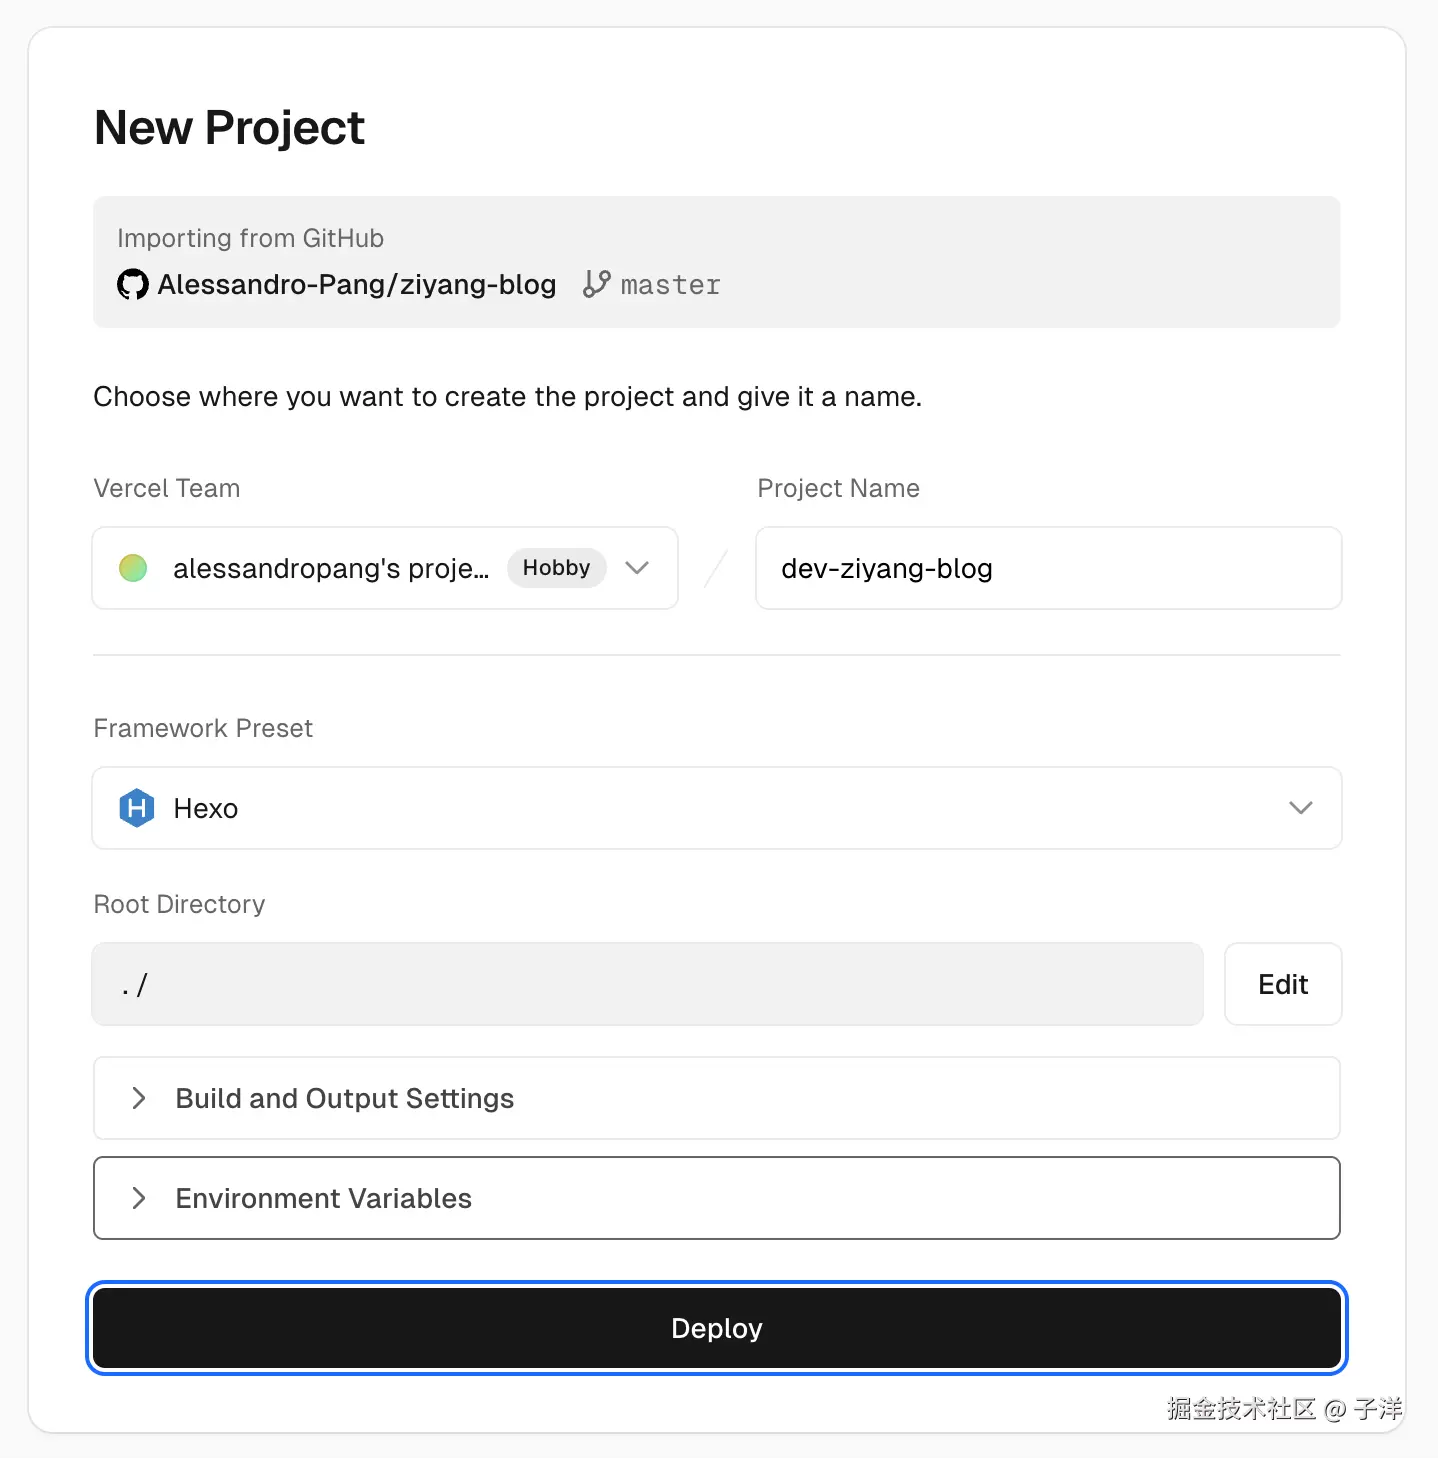Click the GitHub octocat icon
This screenshot has width=1438, height=1458.
(x=133, y=285)
